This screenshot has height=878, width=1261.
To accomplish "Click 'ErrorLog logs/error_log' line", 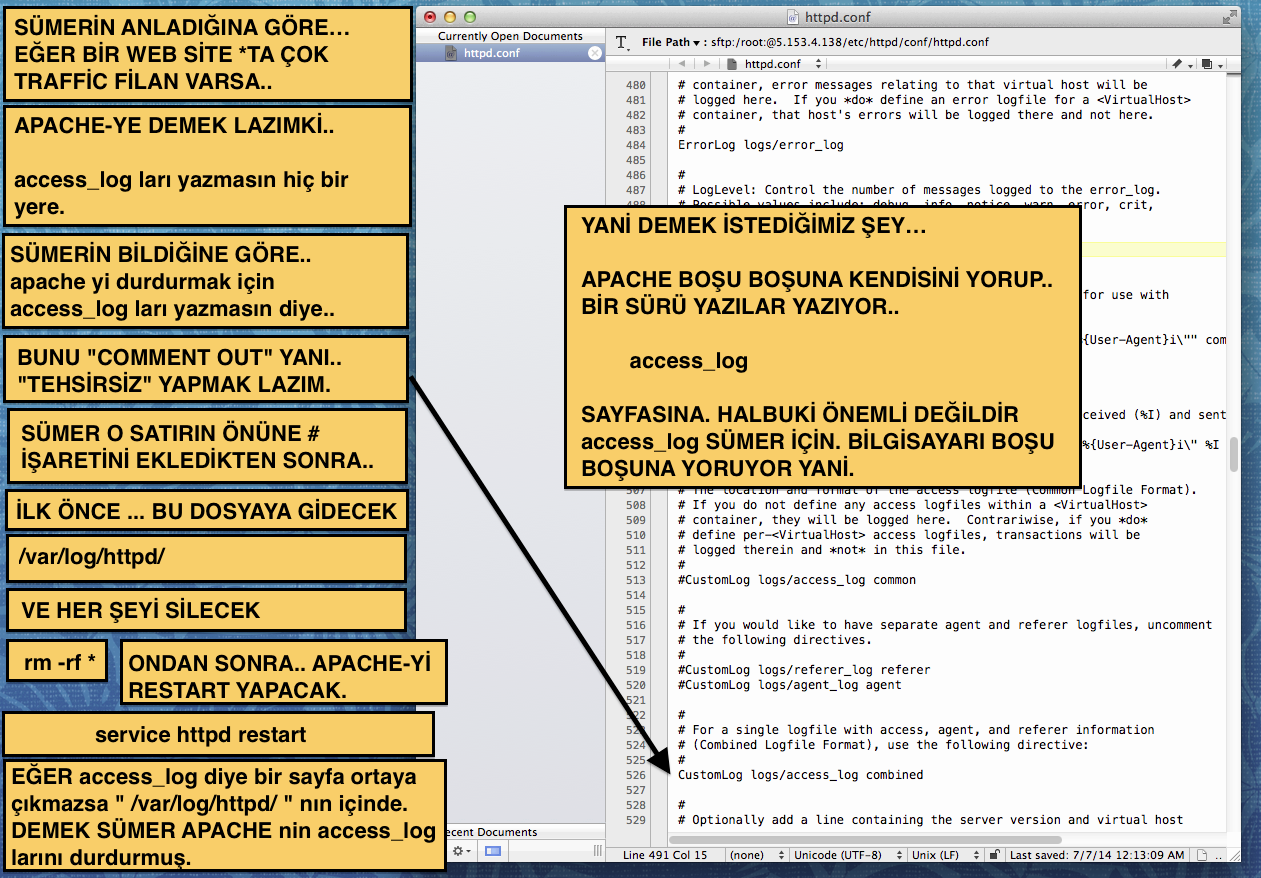I will tap(760, 145).
